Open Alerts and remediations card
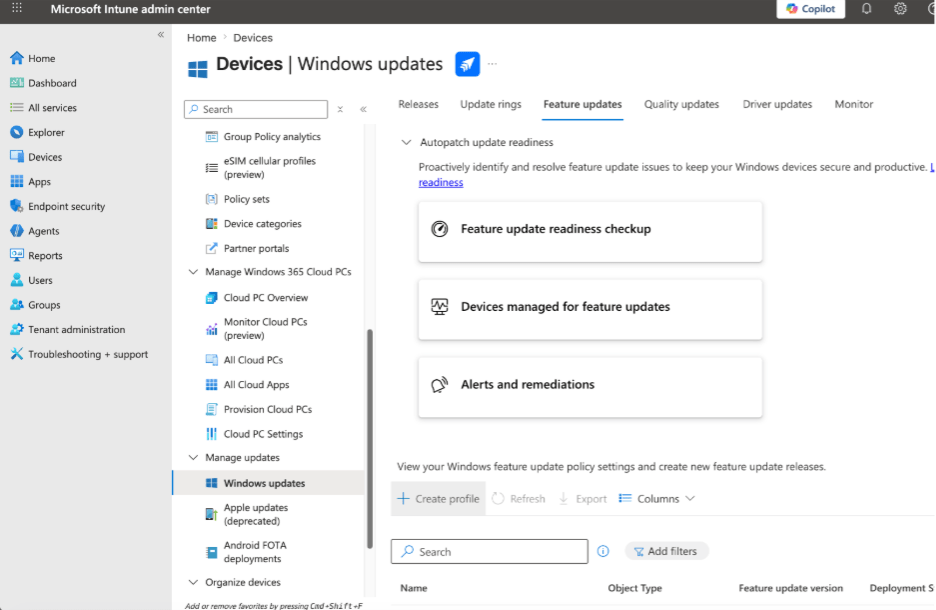The image size is (936, 610). click(590, 387)
